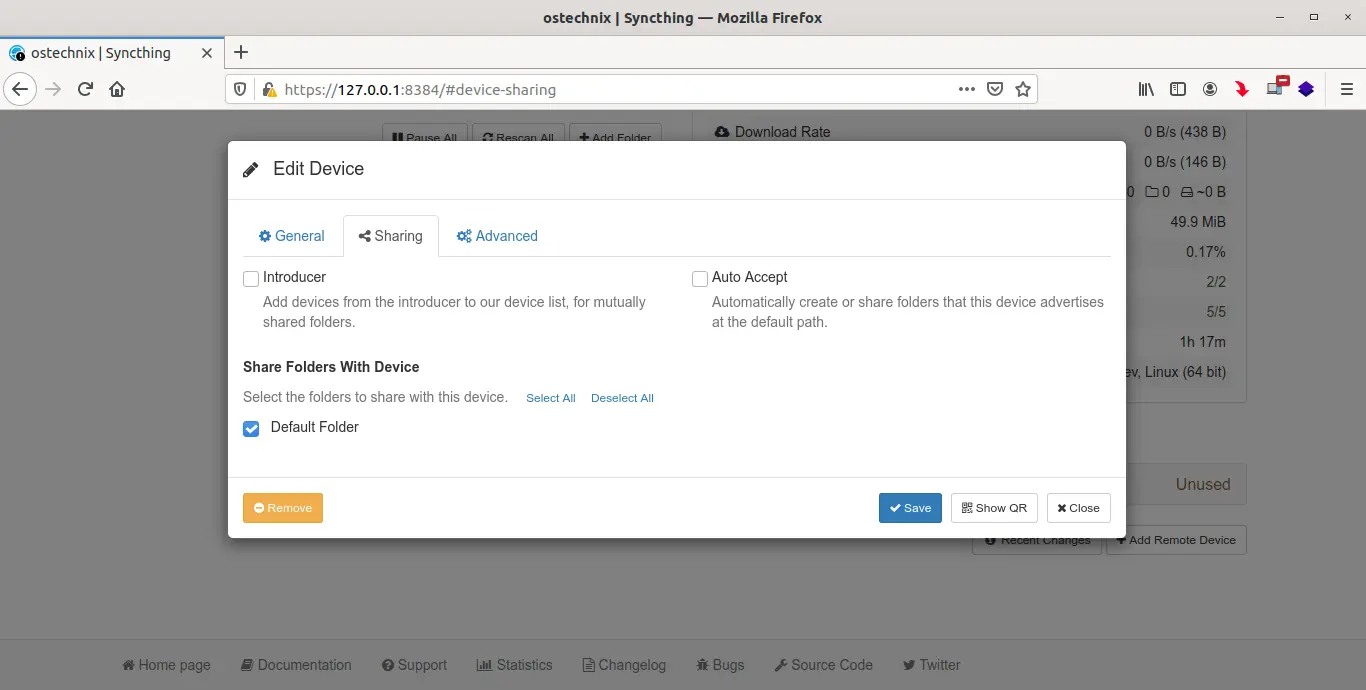Enable the Auto Accept checkbox
This screenshot has width=1366, height=690.
(700, 279)
